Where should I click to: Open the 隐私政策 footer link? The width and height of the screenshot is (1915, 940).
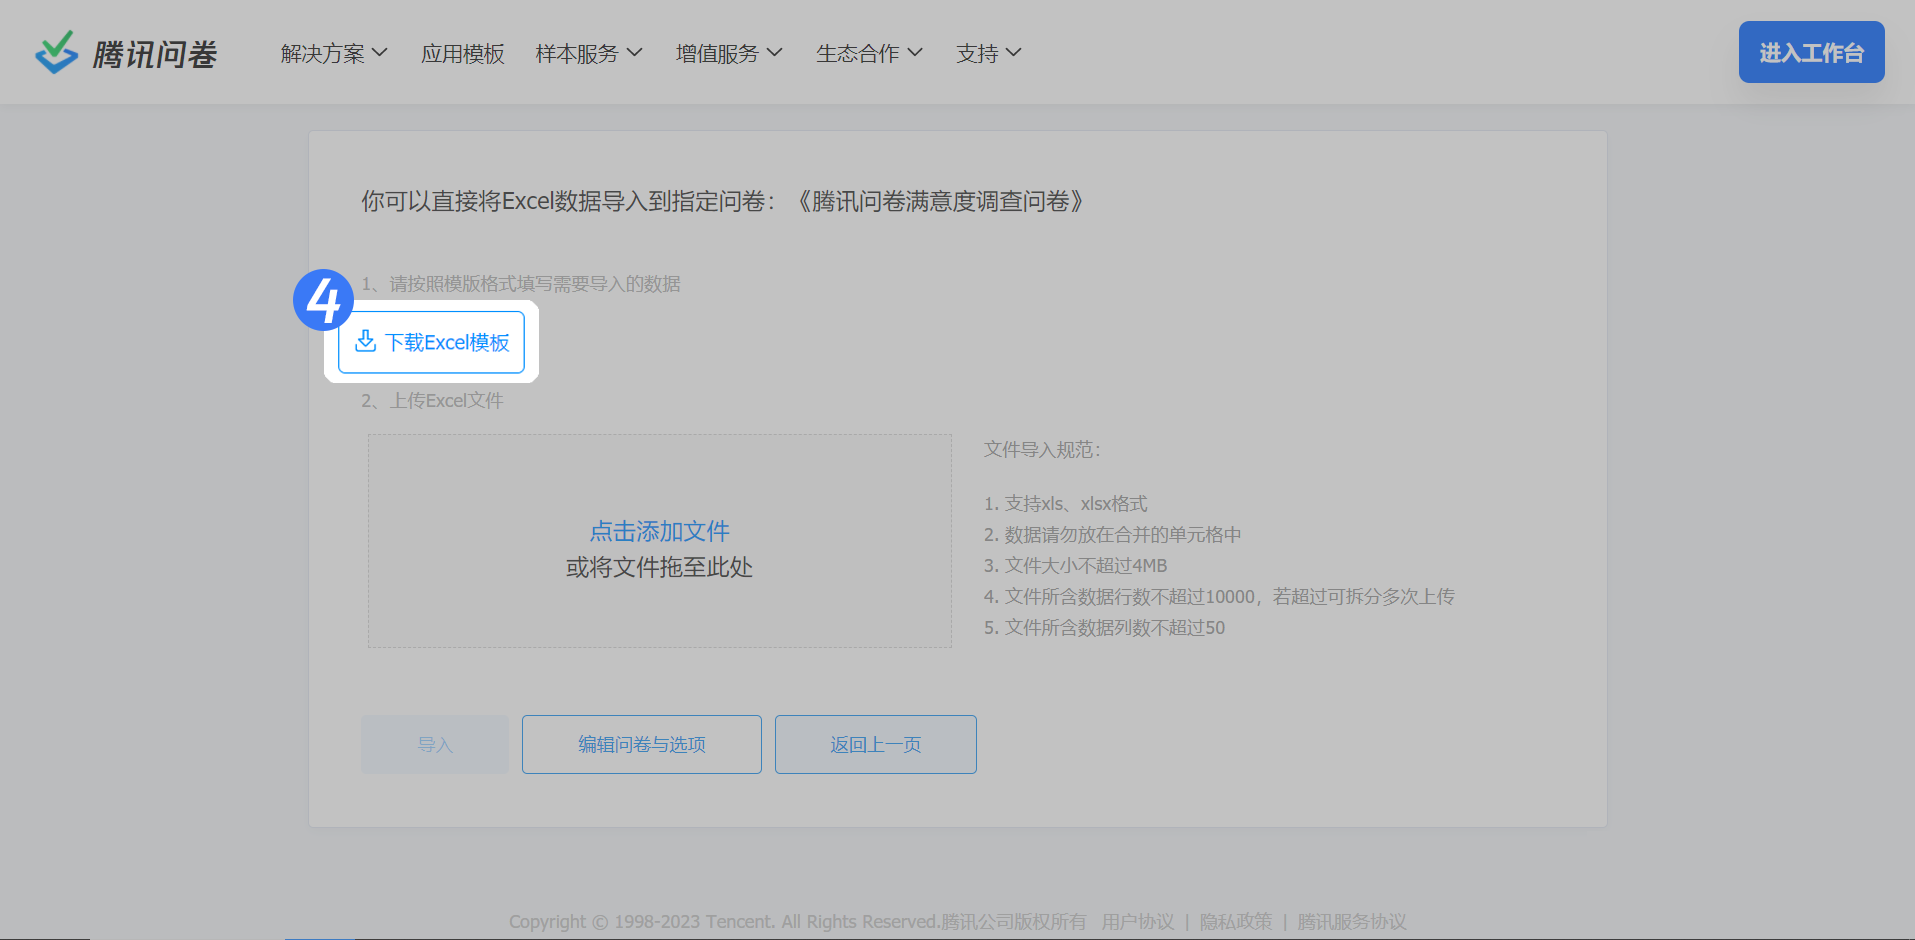1236,921
